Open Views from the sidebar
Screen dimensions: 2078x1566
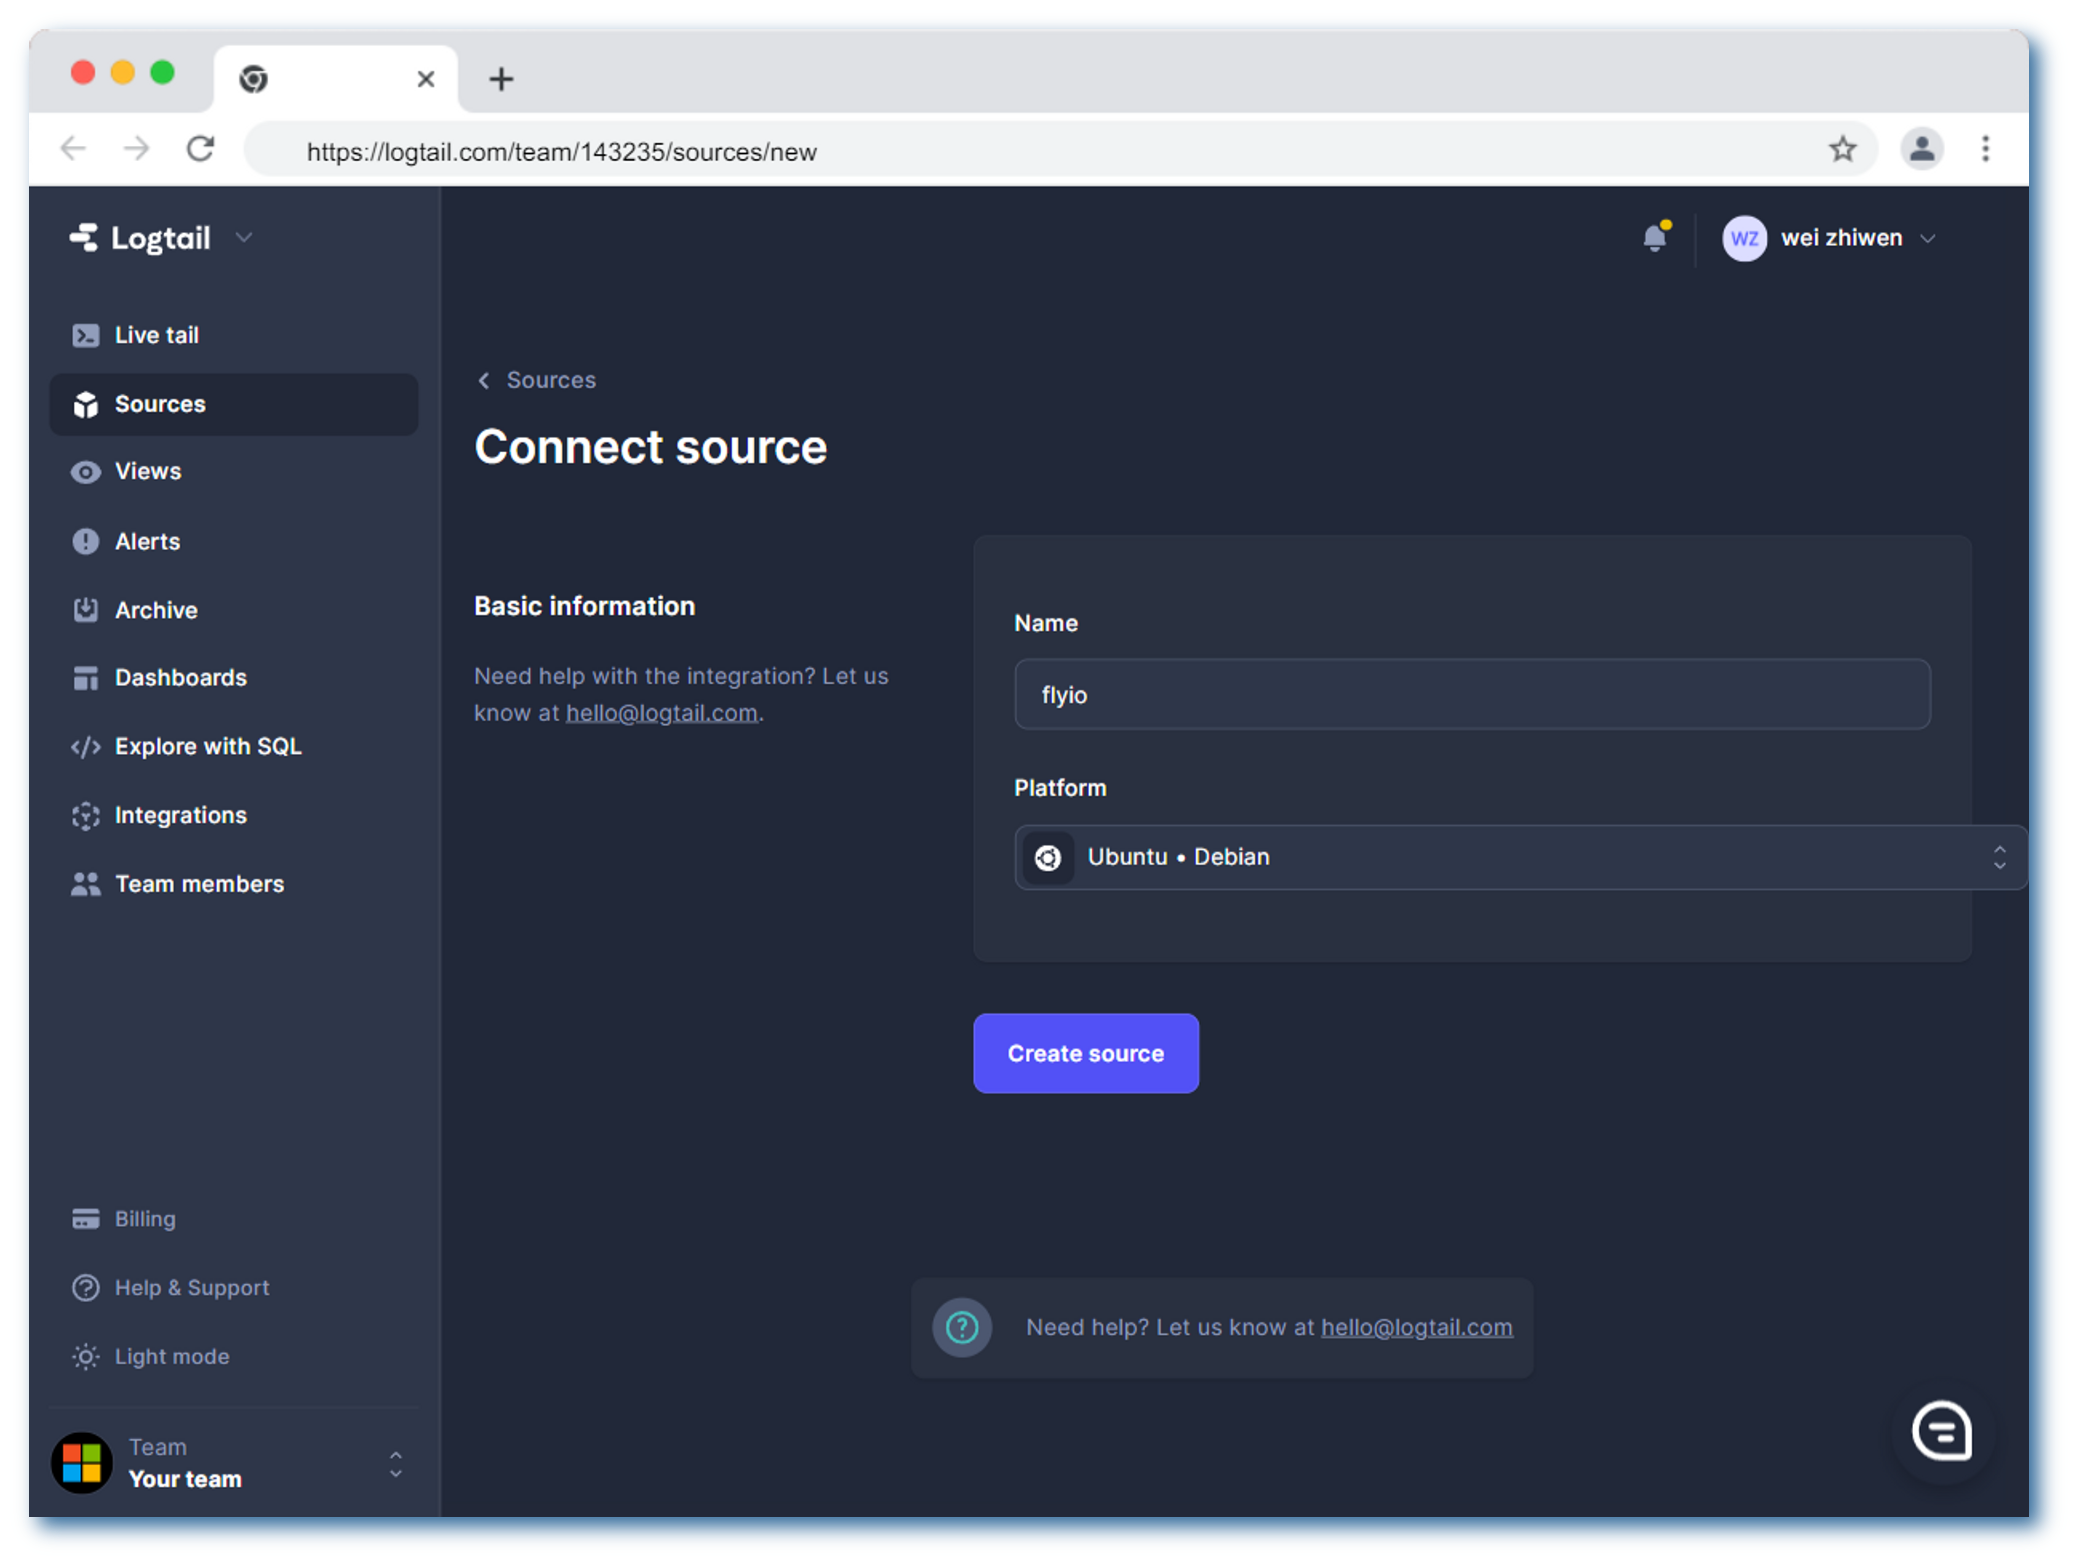[233, 471]
